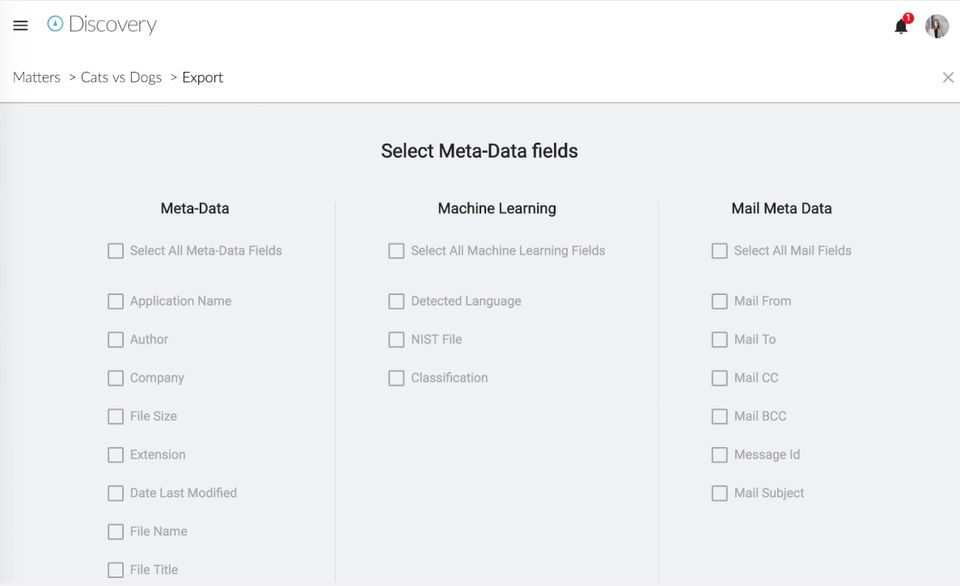This screenshot has height=586, width=960.
Task: Toggle Date Last Modified checkbox
Action: (x=116, y=493)
